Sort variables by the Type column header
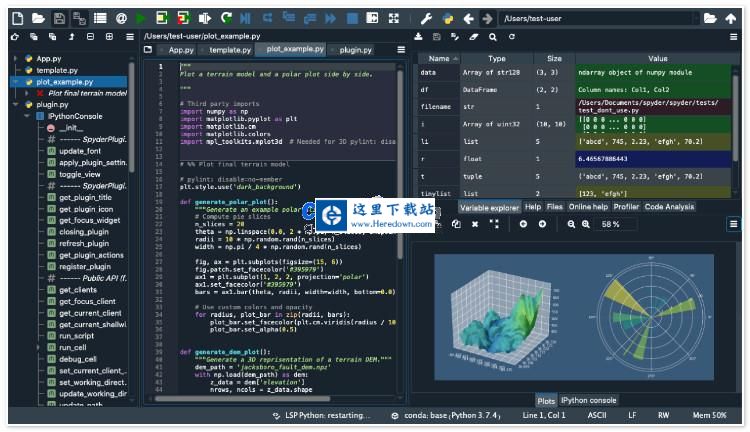750x432 pixels. click(x=497, y=58)
